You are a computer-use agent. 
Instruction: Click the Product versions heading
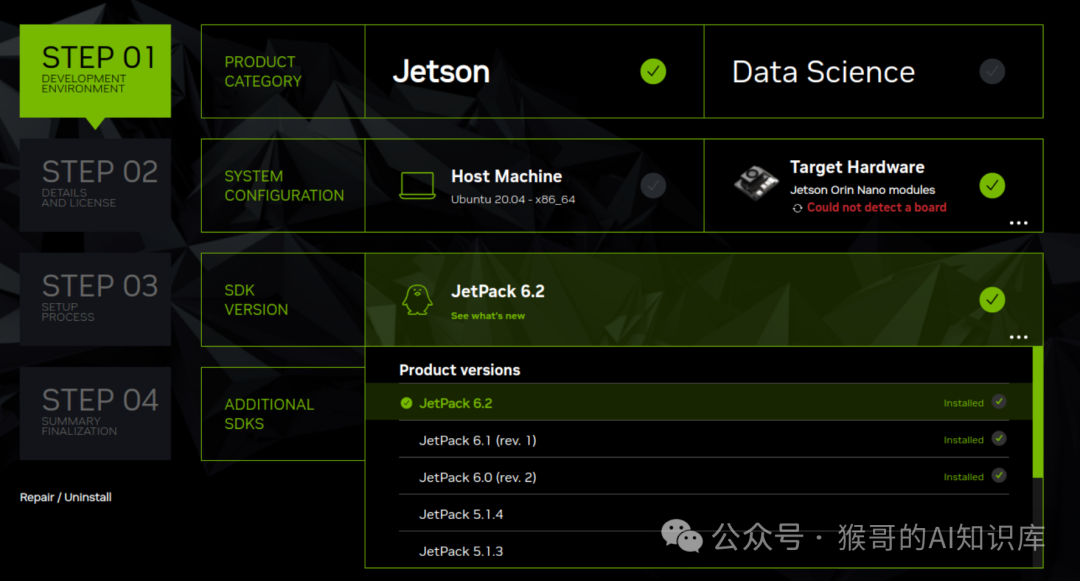[x=459, y=370]
